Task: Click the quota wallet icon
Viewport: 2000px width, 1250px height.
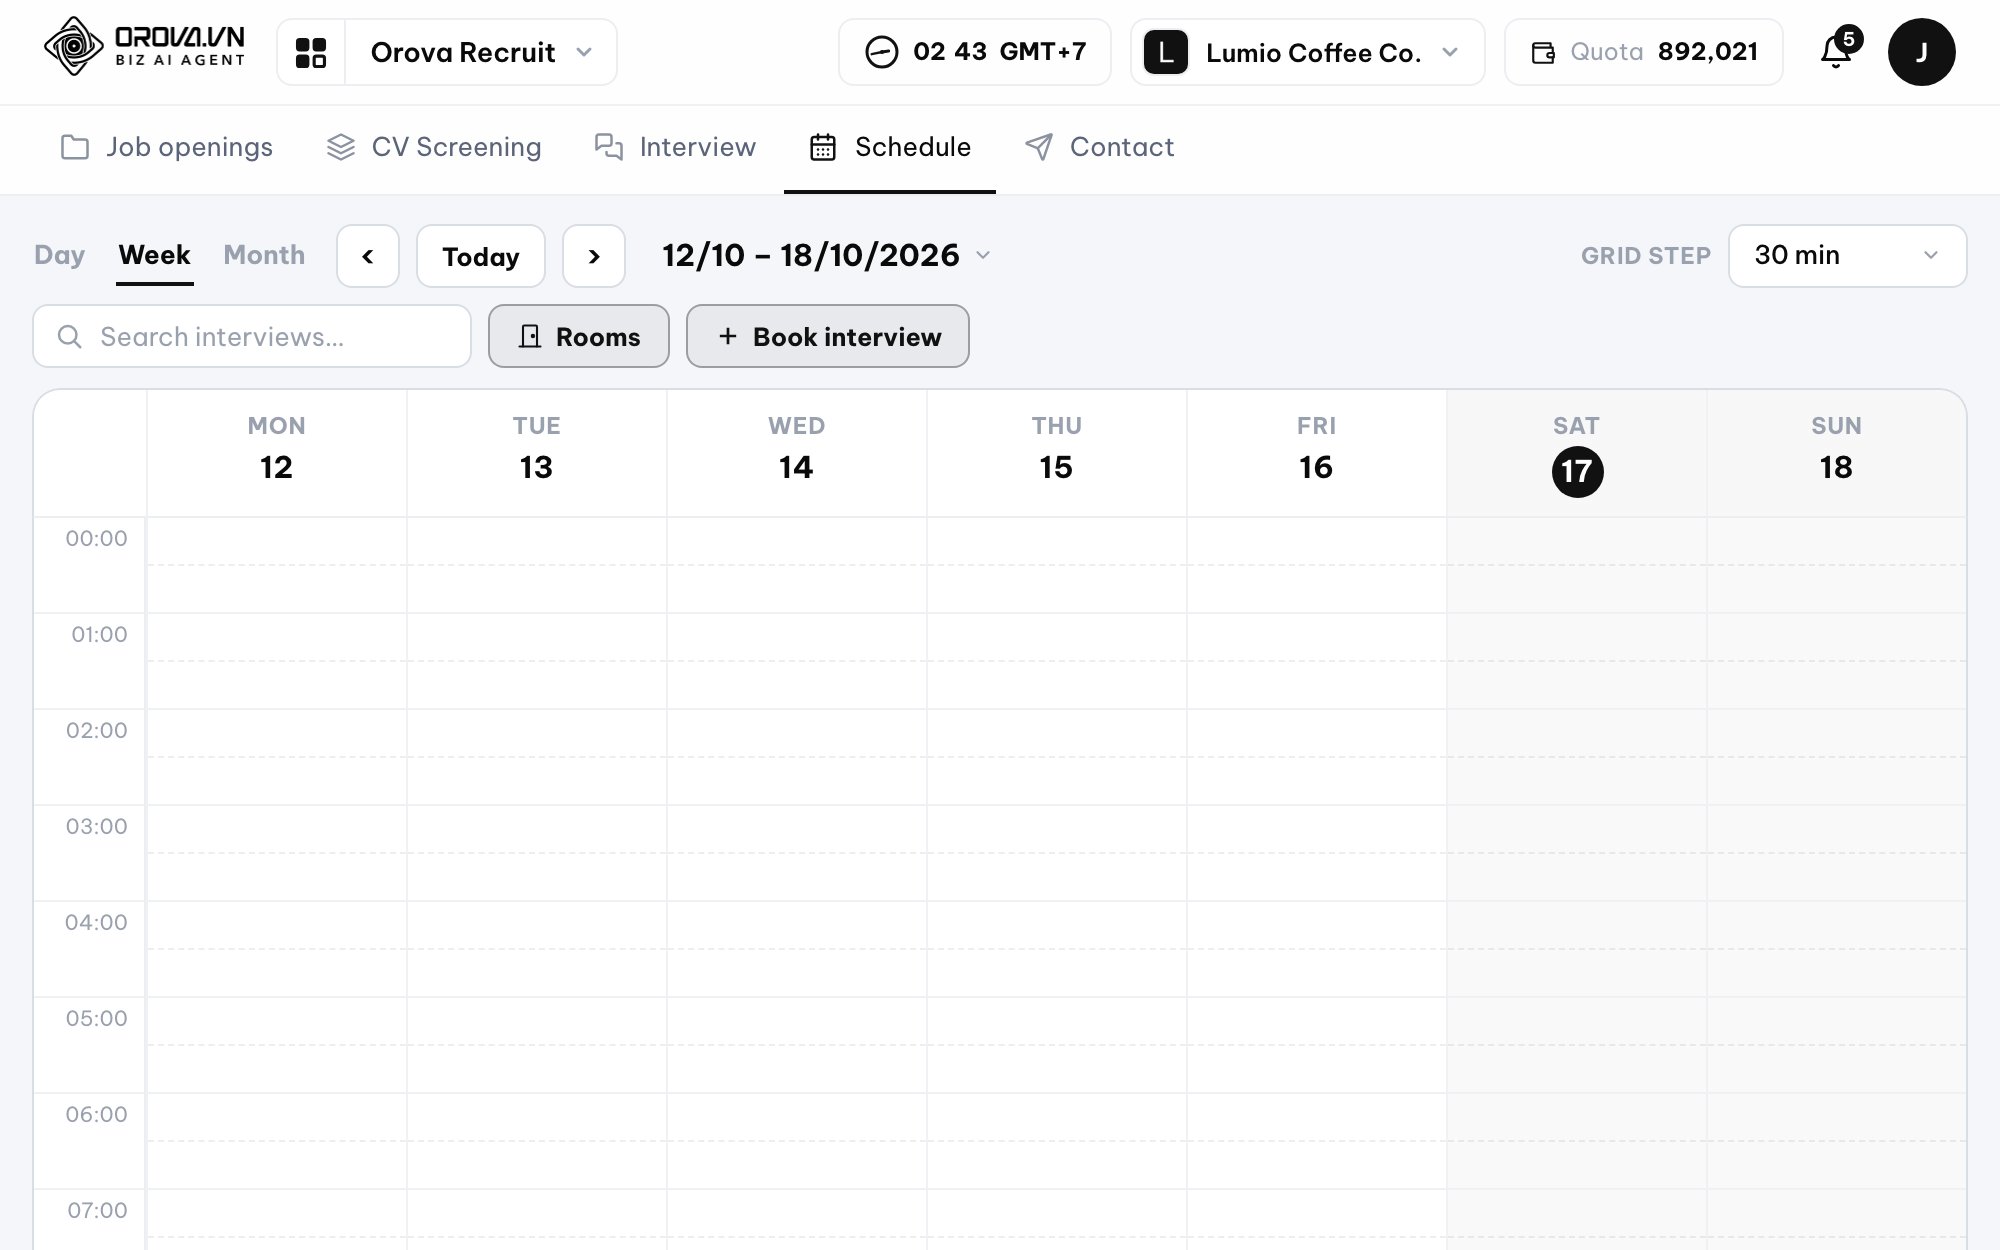Action: (1543, 52)
